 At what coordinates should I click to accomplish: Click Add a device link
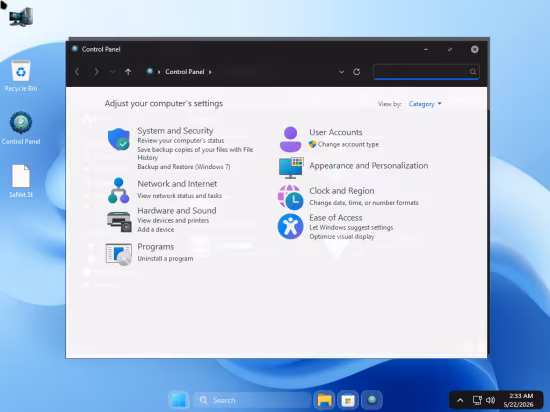tap(156, 230)
